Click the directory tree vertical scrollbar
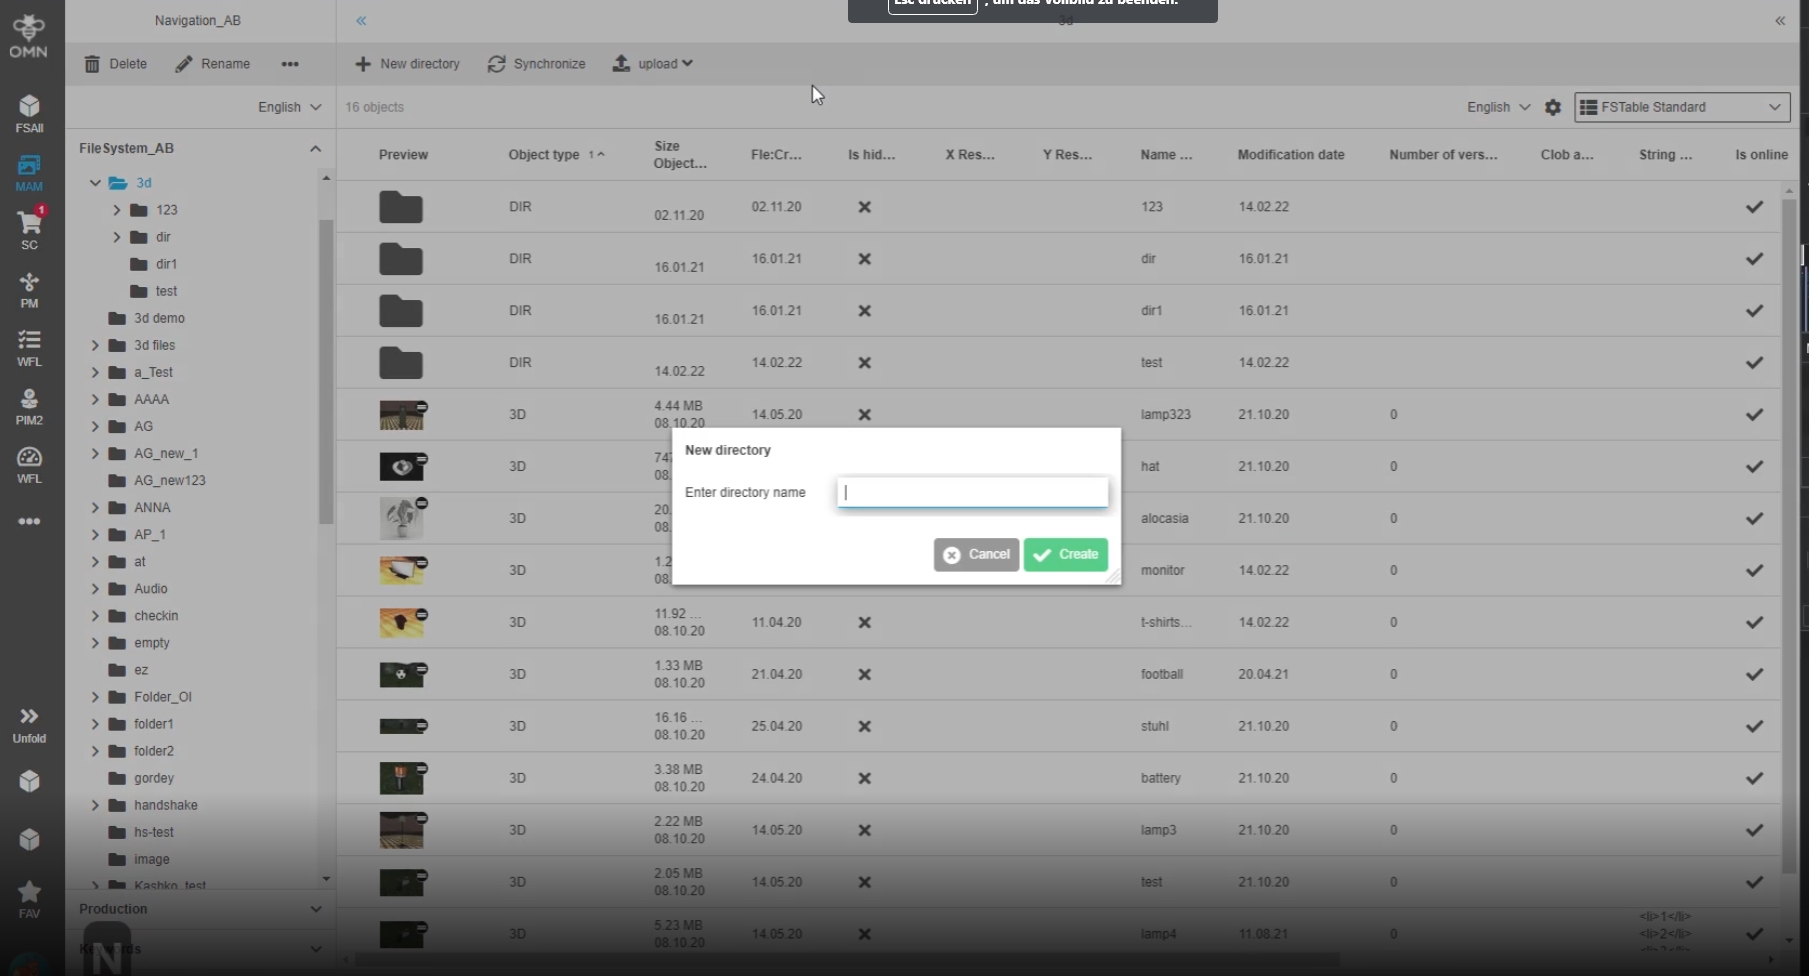The image size is (1809, 976). [325, 370]
